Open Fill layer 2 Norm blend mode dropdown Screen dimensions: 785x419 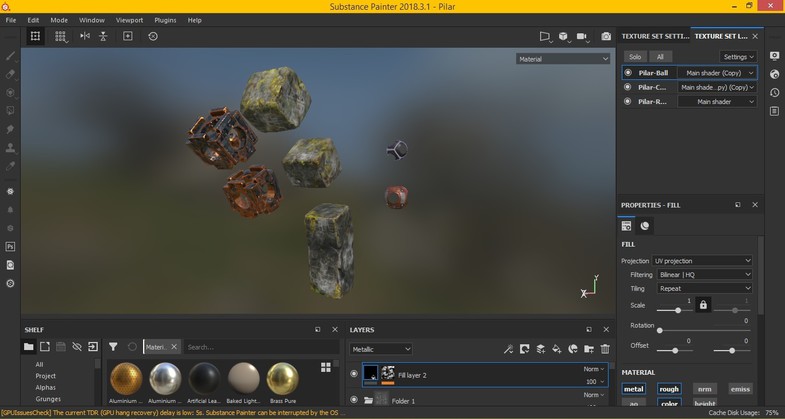pyautogui.click(x=594, y=369)
